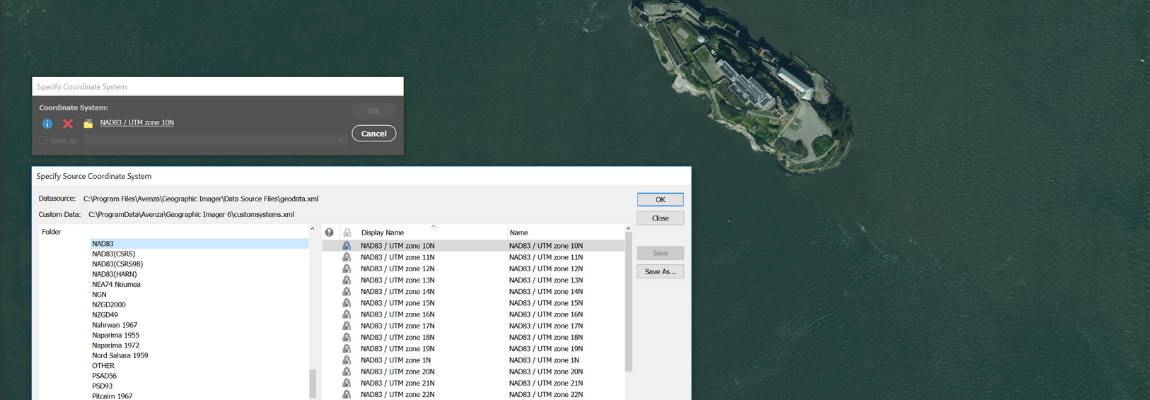Click lock icon beside UTM zone 20N
The width and height of the screenshot is (1150, 400).
pyautogui.click(x=347, y=371)
